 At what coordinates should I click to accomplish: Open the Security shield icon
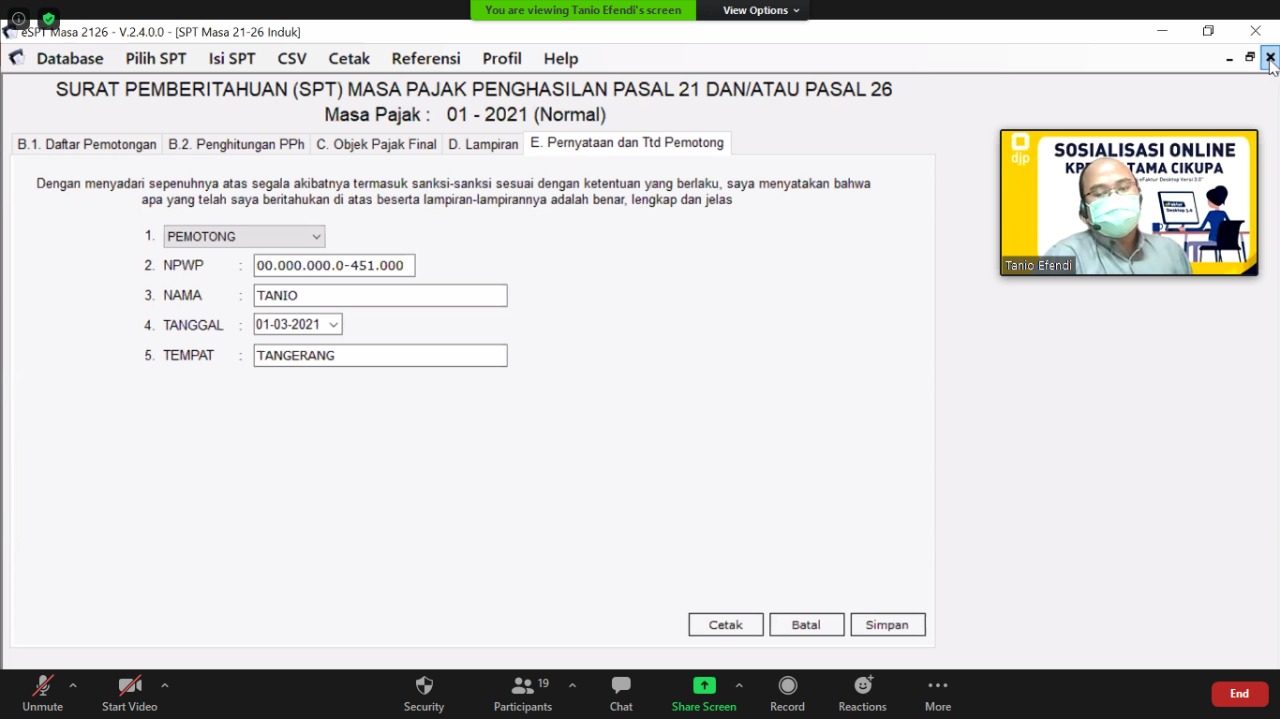(x=424, y=686)
